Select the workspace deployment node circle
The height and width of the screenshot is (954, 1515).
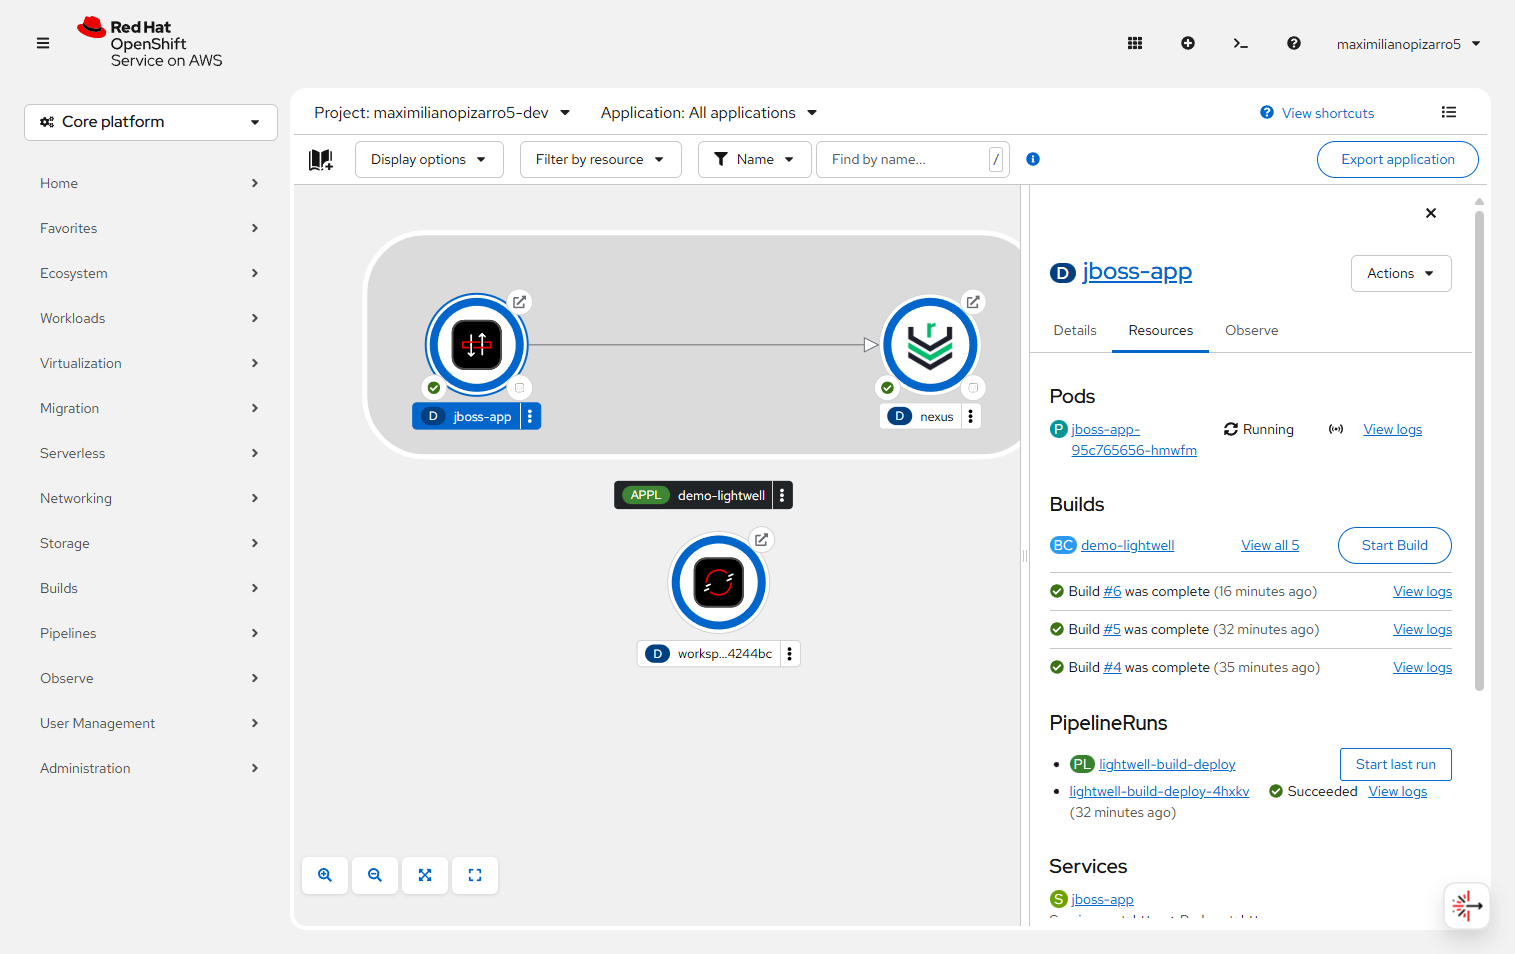click(x=719, y=582)
